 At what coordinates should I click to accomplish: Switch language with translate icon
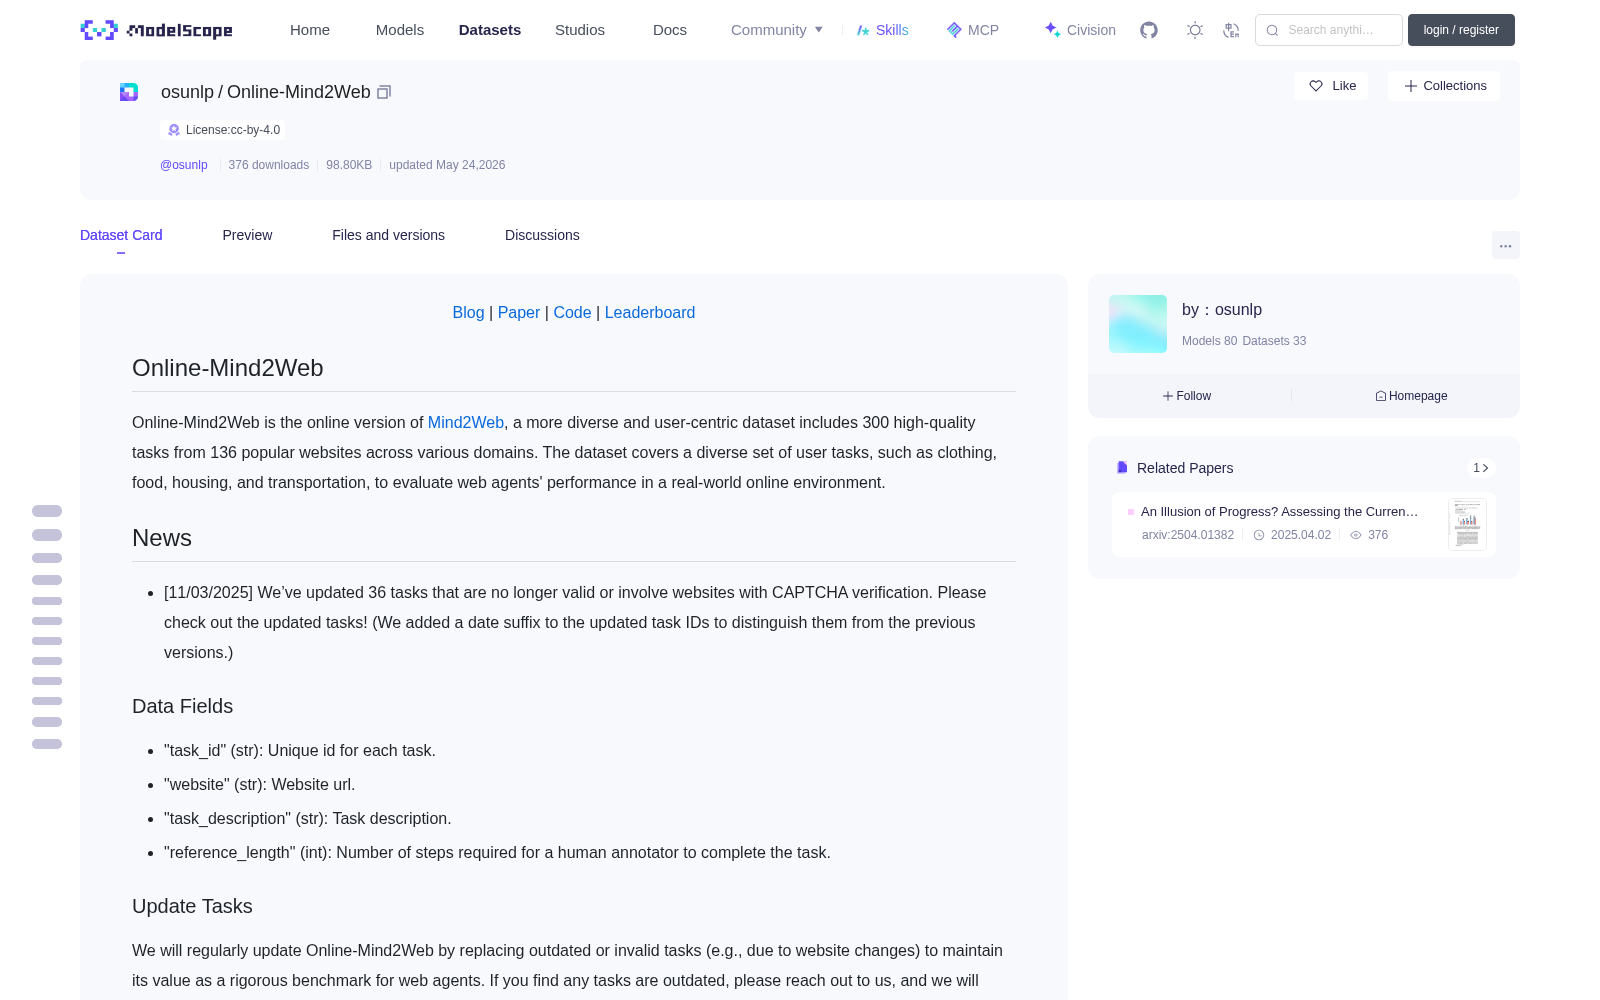pyautogui.click(x=1232, y=30)
